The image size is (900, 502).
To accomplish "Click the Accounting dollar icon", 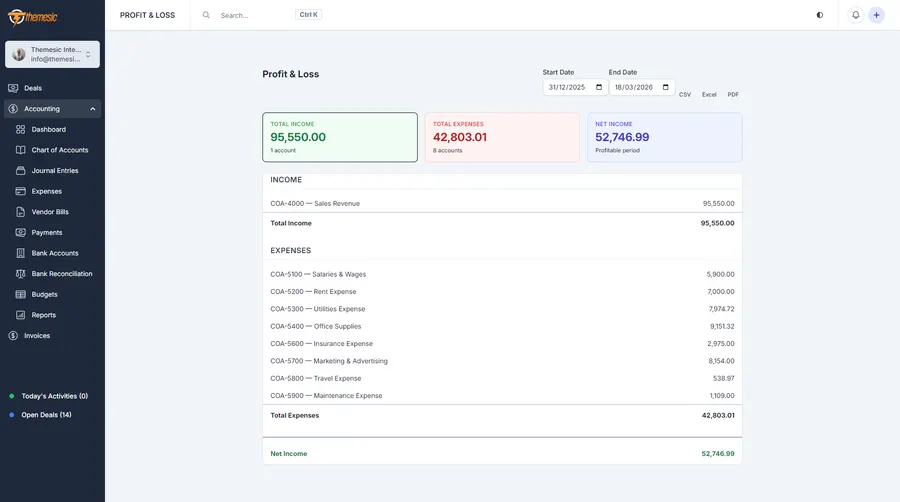I will coord(13,108).
